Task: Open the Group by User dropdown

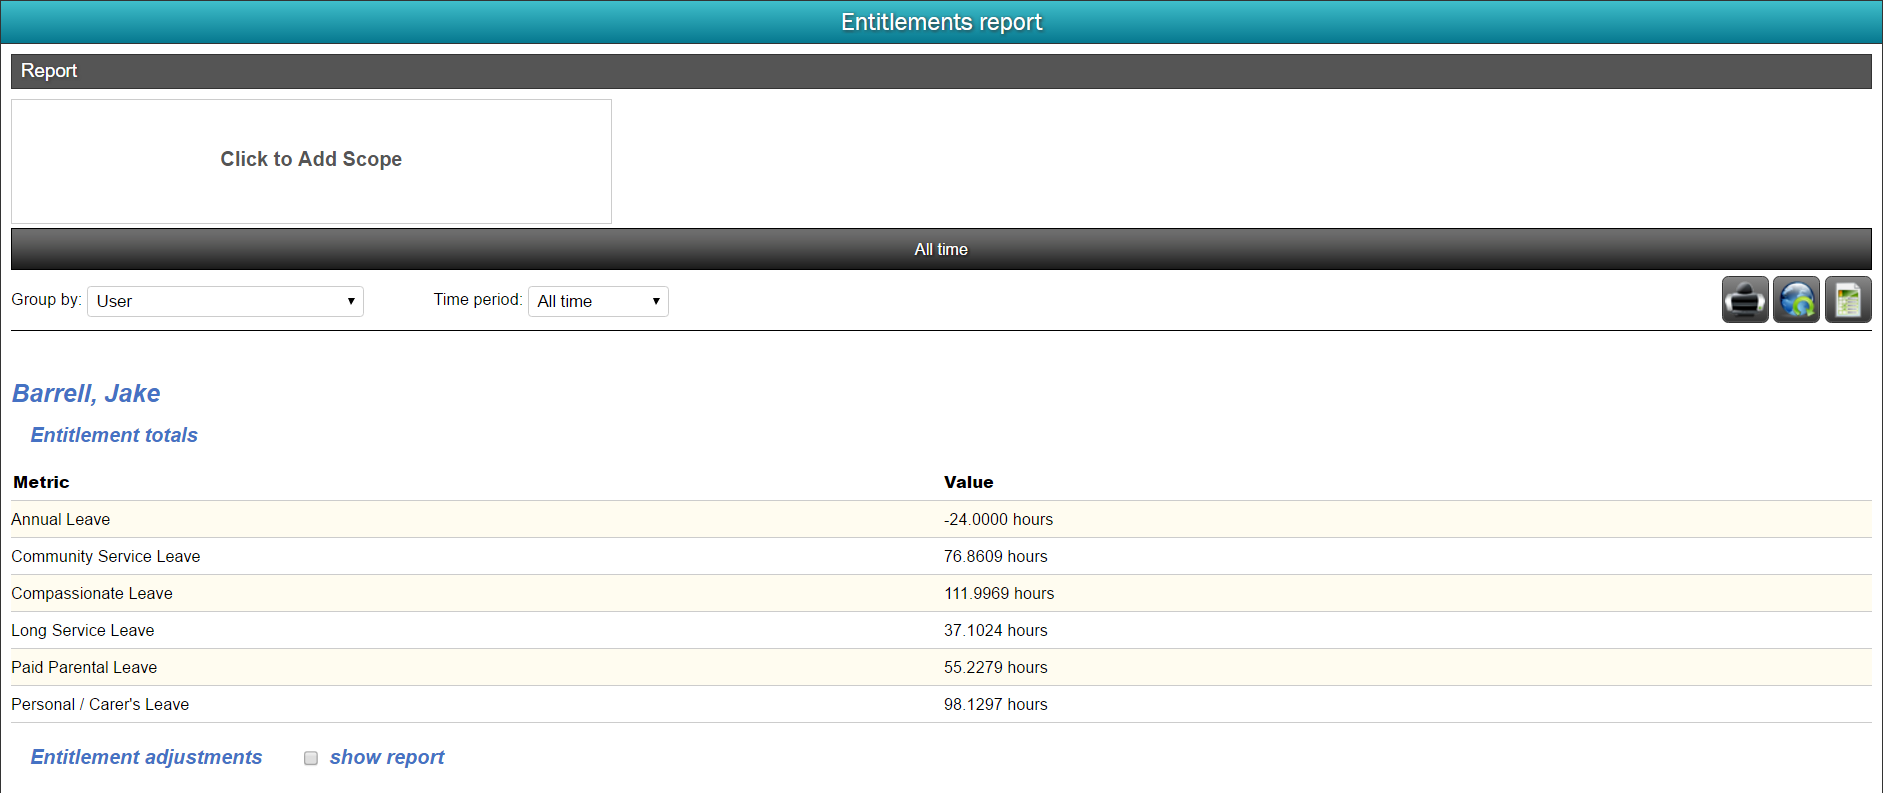Action: pyautogui.click(x=225, y=301)
